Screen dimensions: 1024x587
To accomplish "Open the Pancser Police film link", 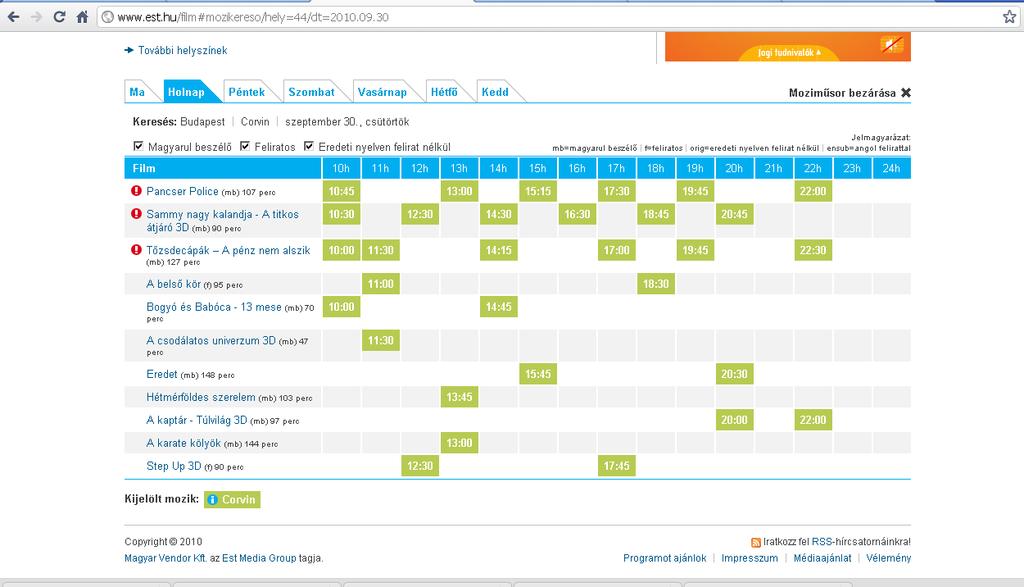I will pyautogui.click(x=182, y=191).
